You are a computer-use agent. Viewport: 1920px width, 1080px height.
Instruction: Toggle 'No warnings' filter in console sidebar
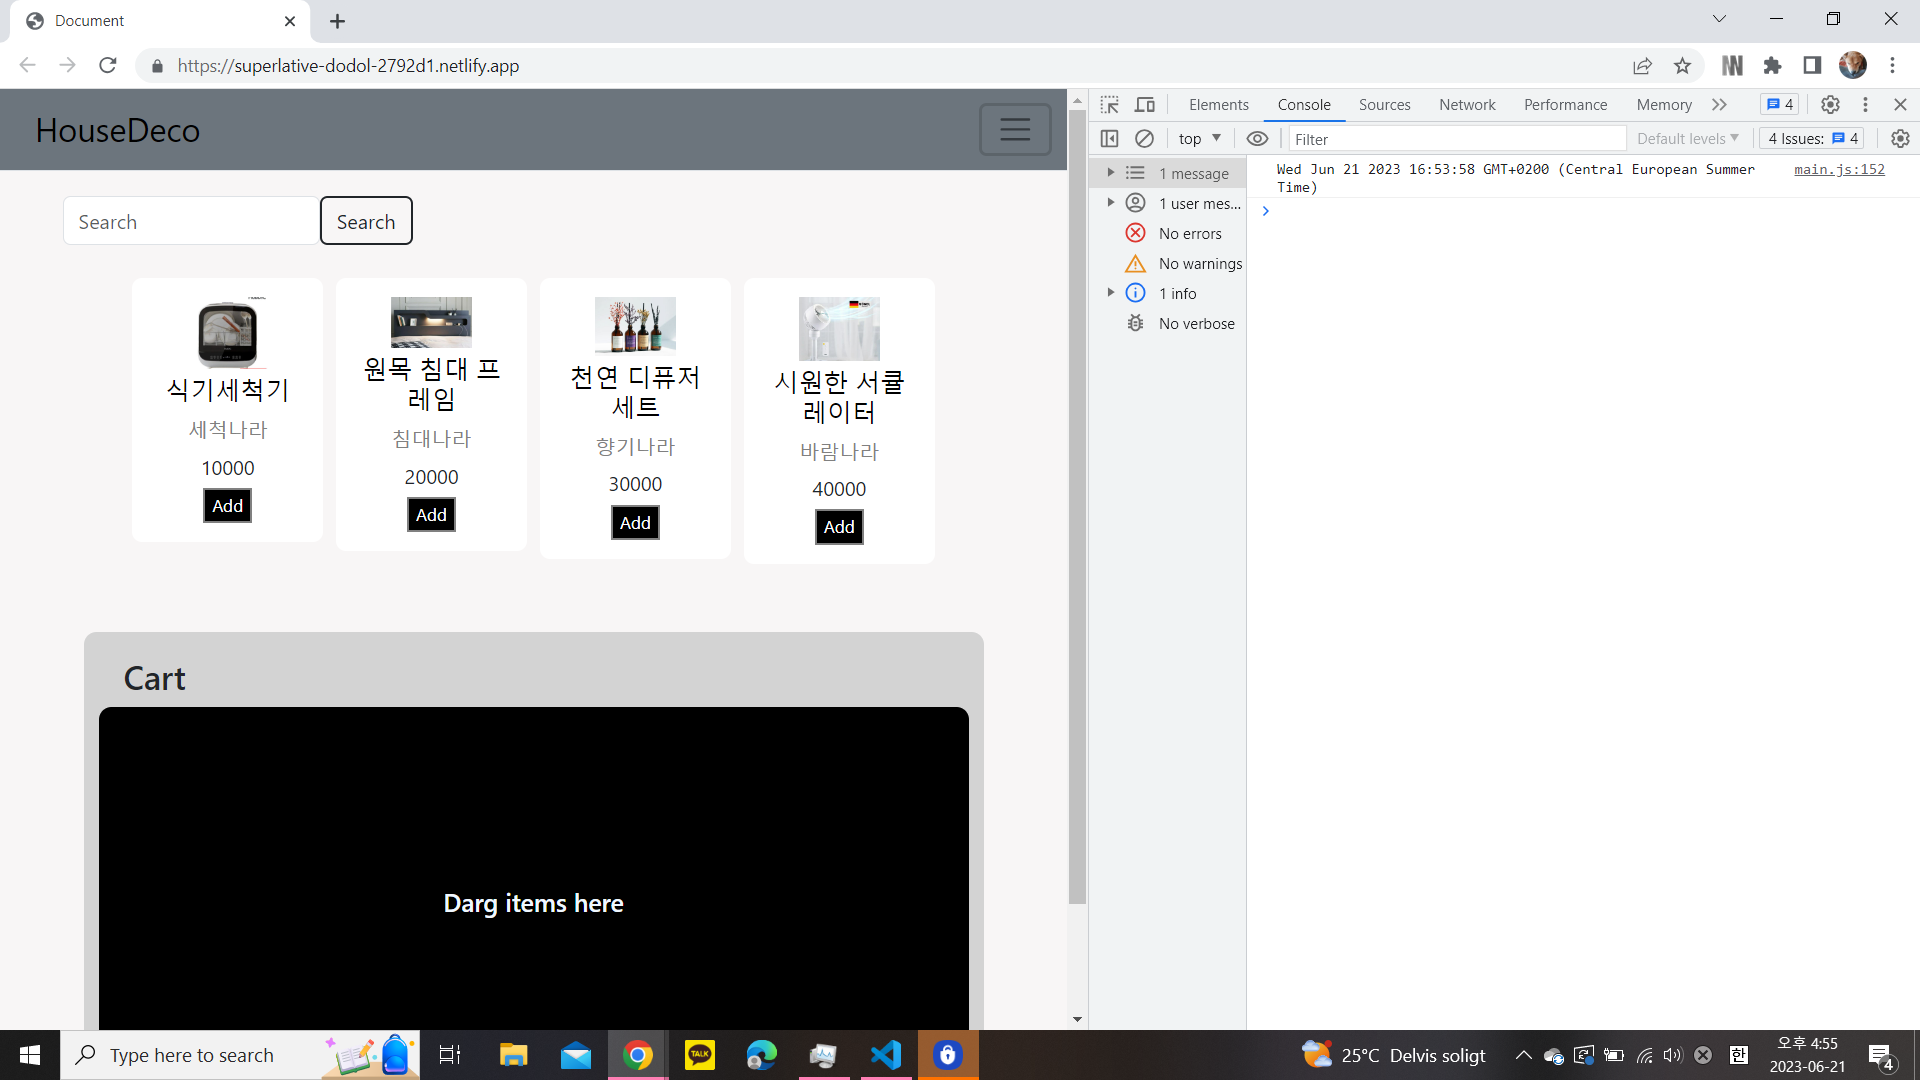1200,263
